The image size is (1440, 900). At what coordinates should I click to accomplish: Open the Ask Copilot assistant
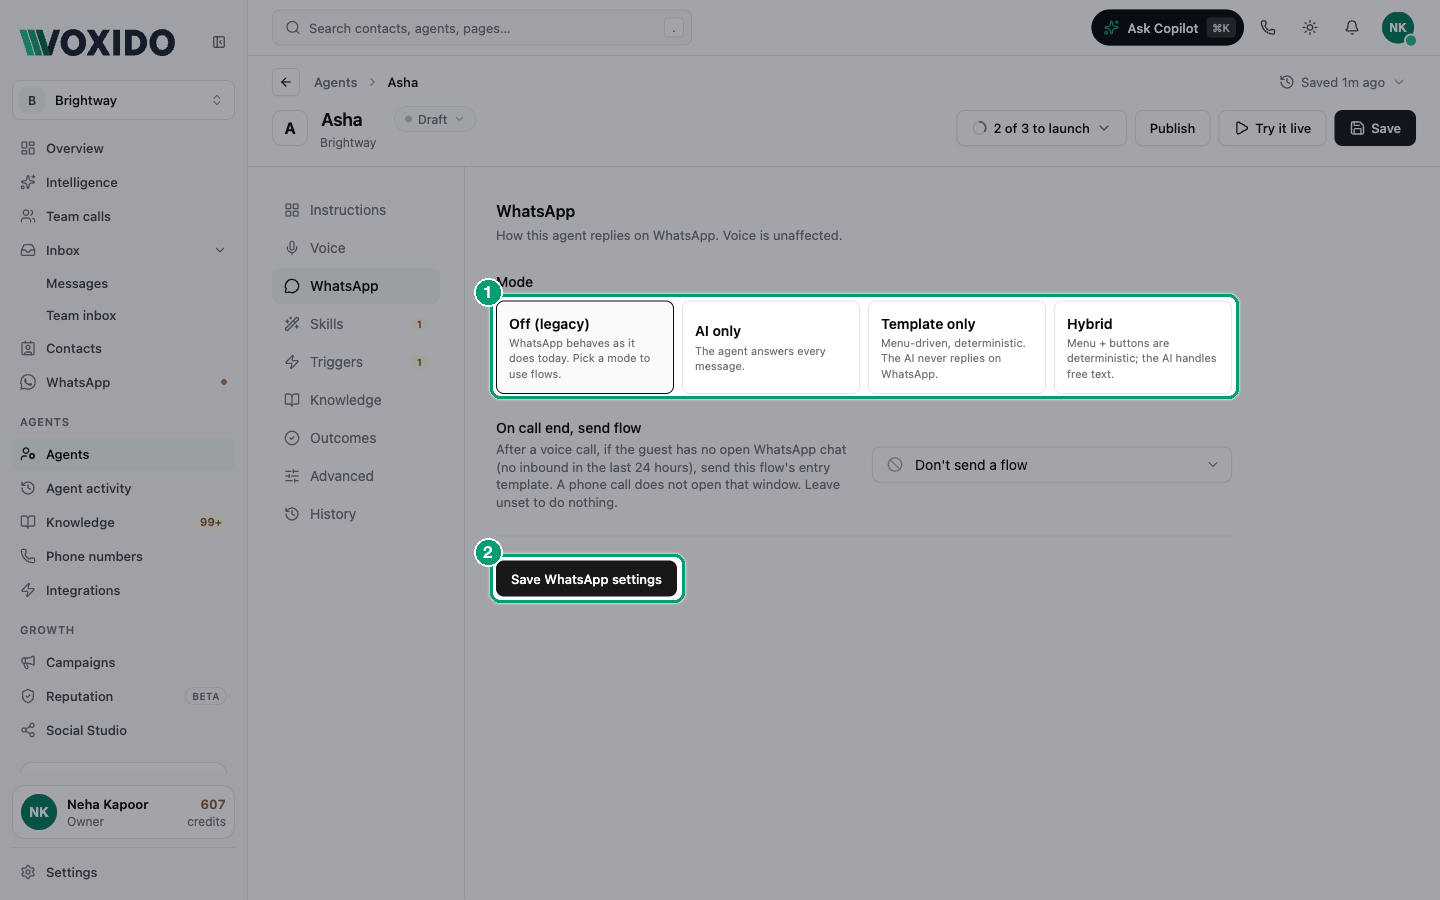pyautogui.click(x=1167, y=28)
